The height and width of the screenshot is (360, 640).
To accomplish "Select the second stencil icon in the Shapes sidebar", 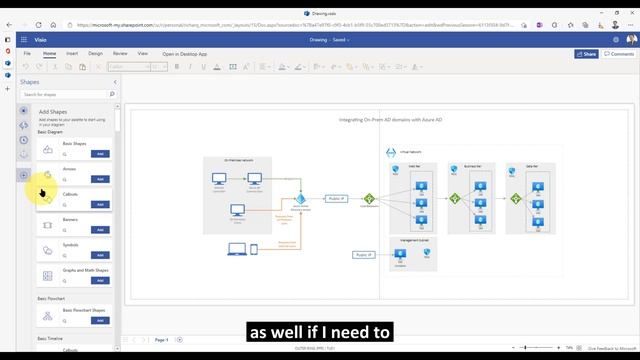I will [24, 125].
